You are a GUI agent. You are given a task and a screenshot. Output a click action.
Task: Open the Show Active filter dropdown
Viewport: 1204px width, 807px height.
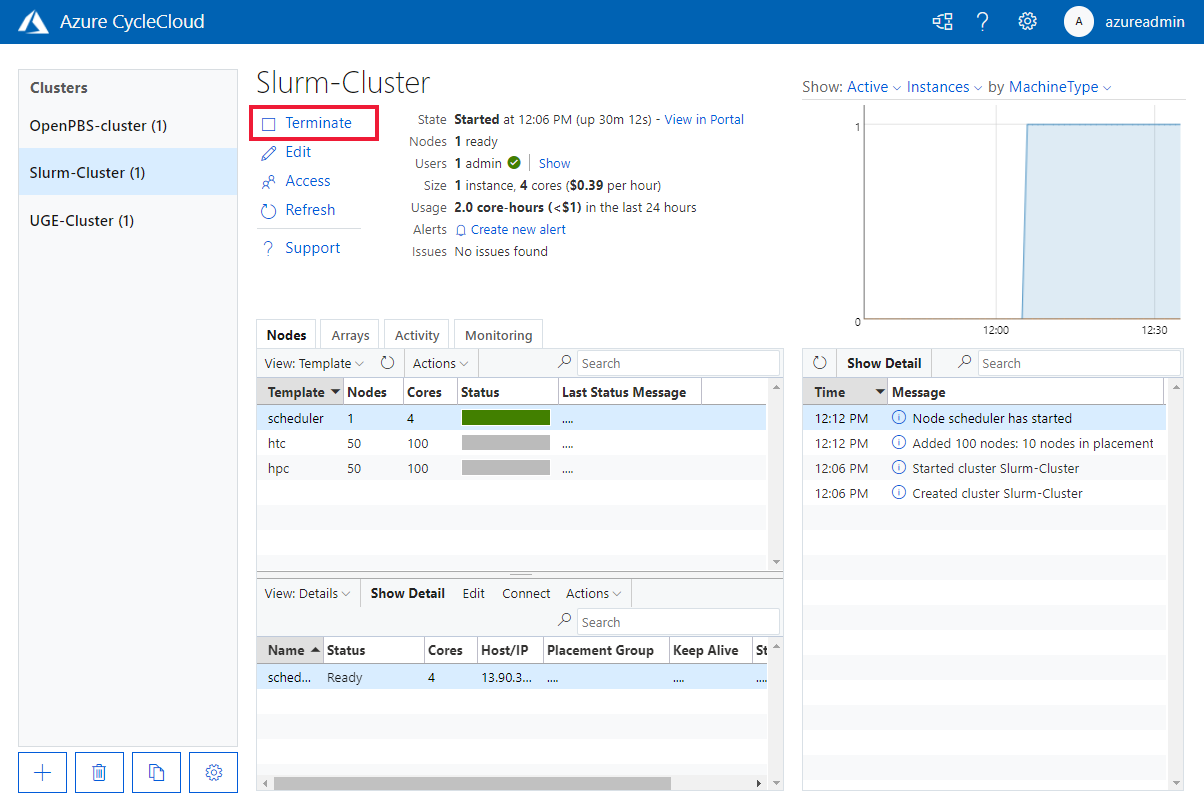tap(867, 87)
